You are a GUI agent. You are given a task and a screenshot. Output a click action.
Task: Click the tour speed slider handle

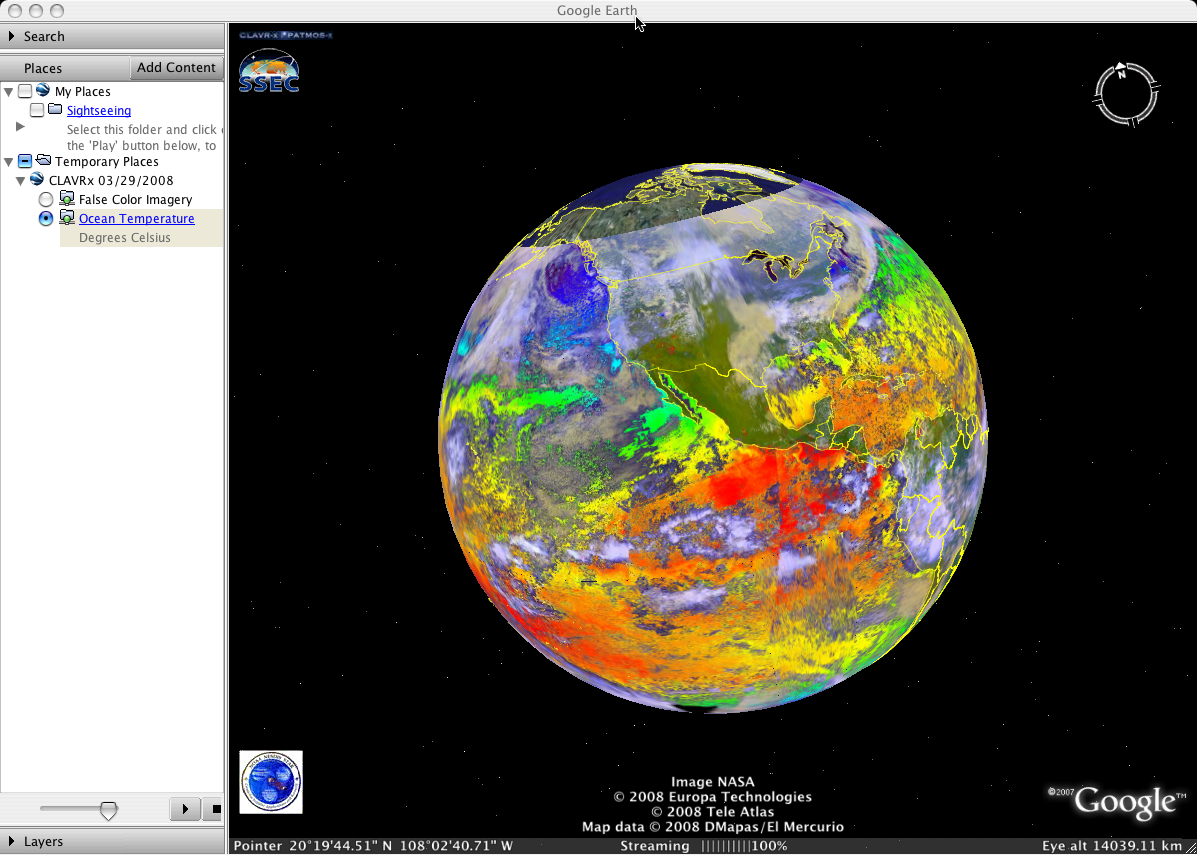coord(109,810)
